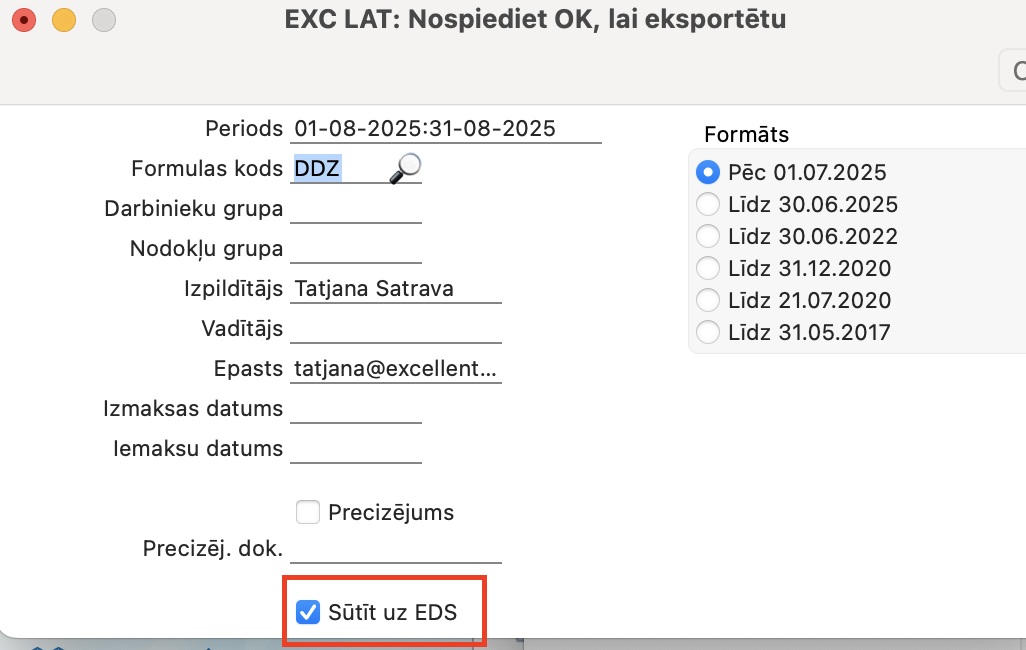This screenshot has width=1026, height=650.
Task: Select format Pēc 01.07.2025
Action: [708, 172]
